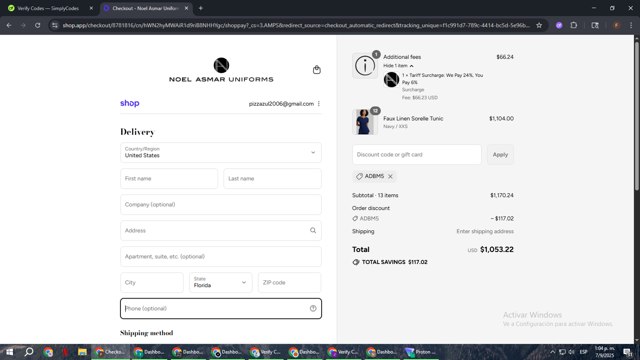Focus the Address field
The height and width of the screenshot is (360, 640).
pyautogui.click(x=221, y=231)
